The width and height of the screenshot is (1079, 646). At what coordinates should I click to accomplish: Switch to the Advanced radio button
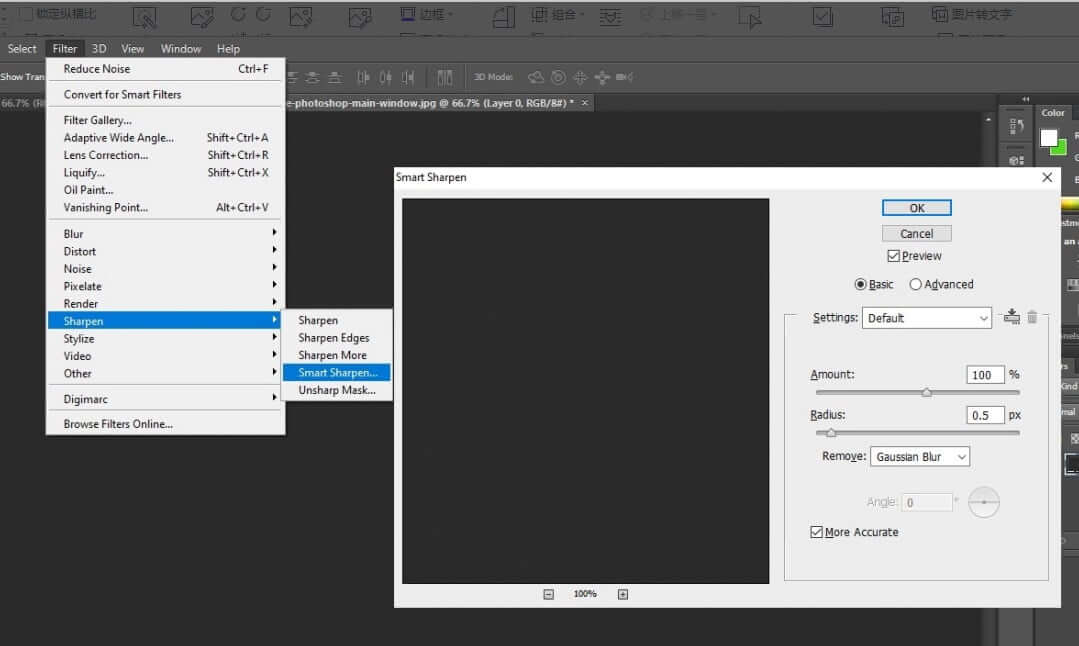click(916, 284)
